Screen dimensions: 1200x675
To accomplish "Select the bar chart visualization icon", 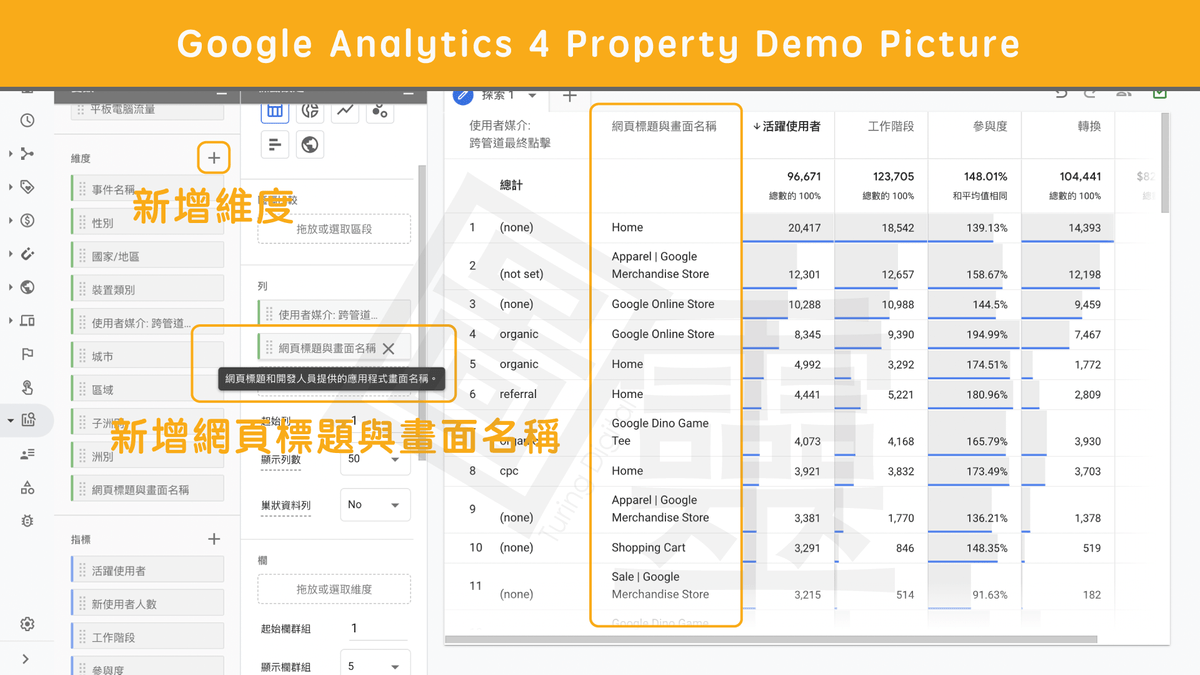I will click(x=275, y=145).
